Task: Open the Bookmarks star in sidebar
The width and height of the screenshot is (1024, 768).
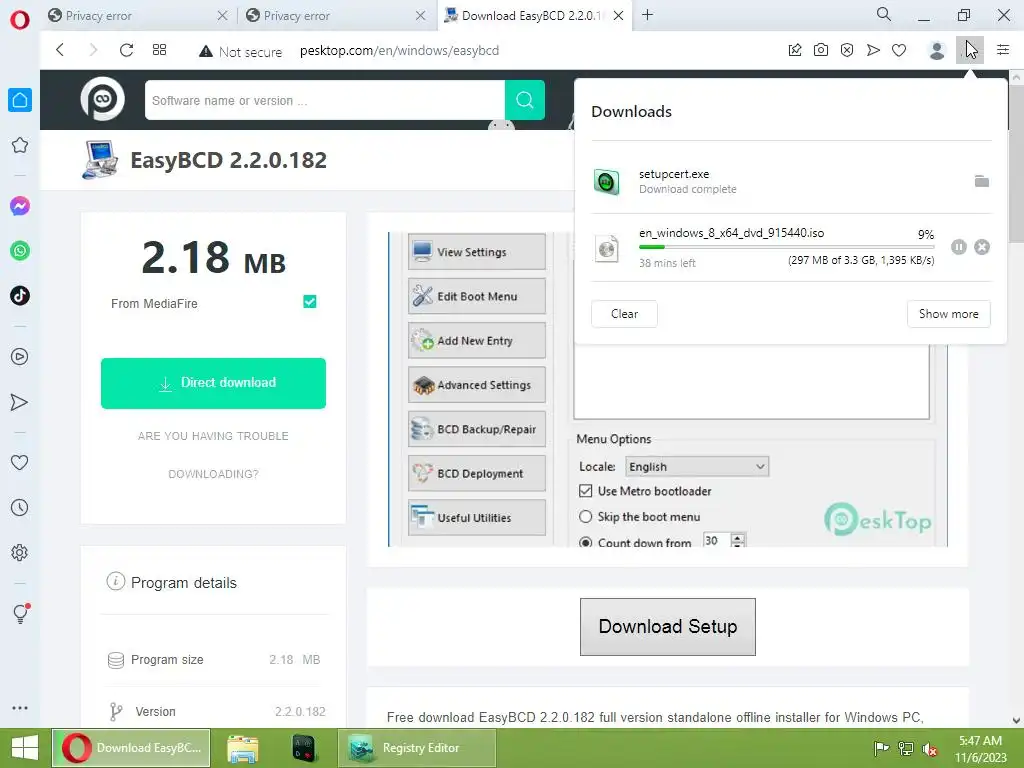Action: pyautogui.click(x=20, y=145)
